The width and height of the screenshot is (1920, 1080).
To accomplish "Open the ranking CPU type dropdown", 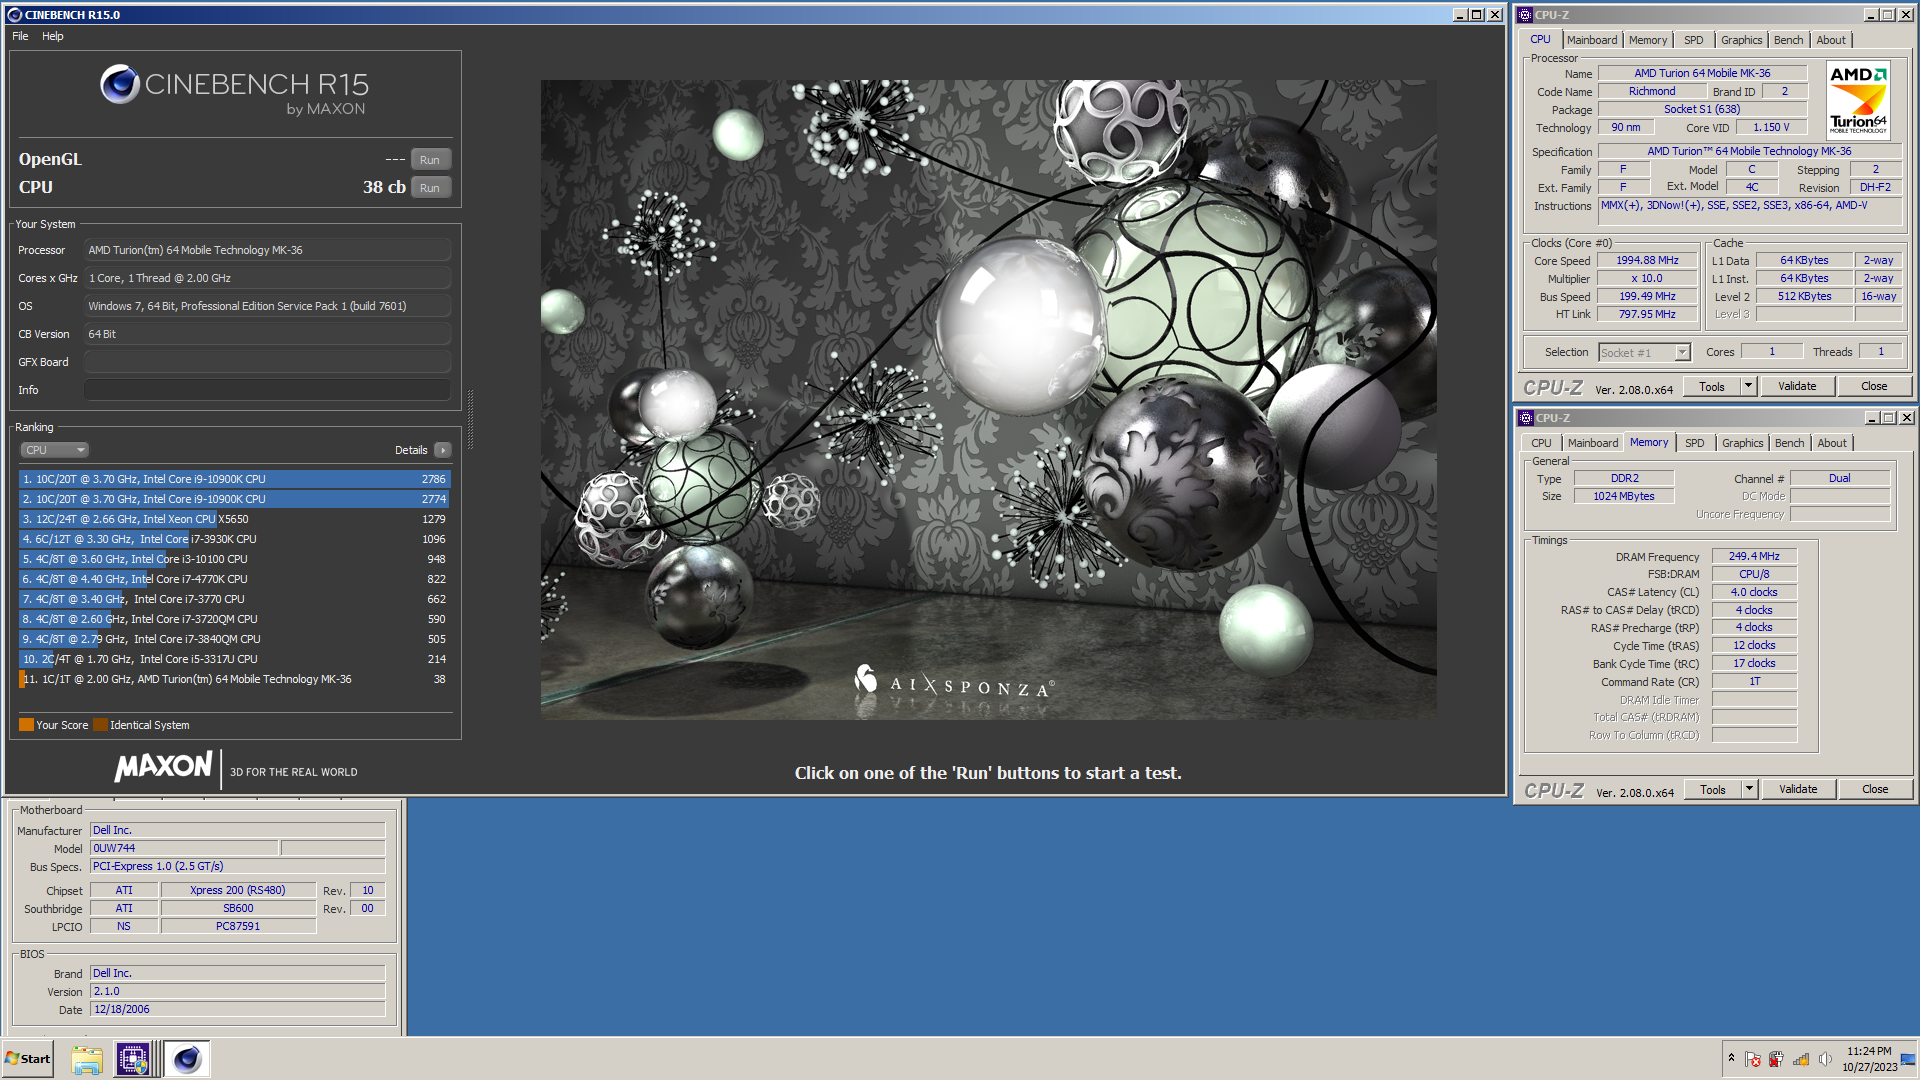I will coord(54,450).
